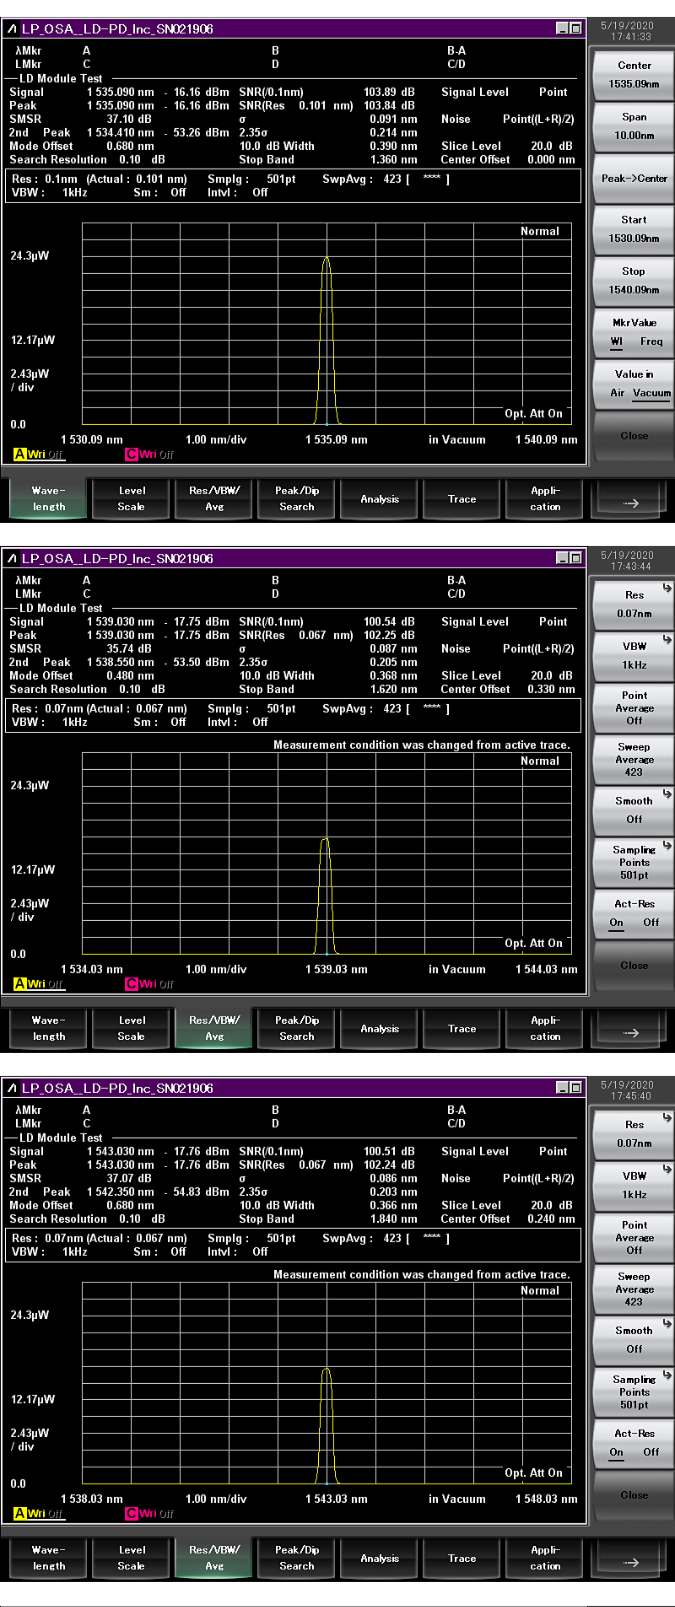
Task: Select the Center 1535.09nm softkey
Action: (x=634, y=75)
